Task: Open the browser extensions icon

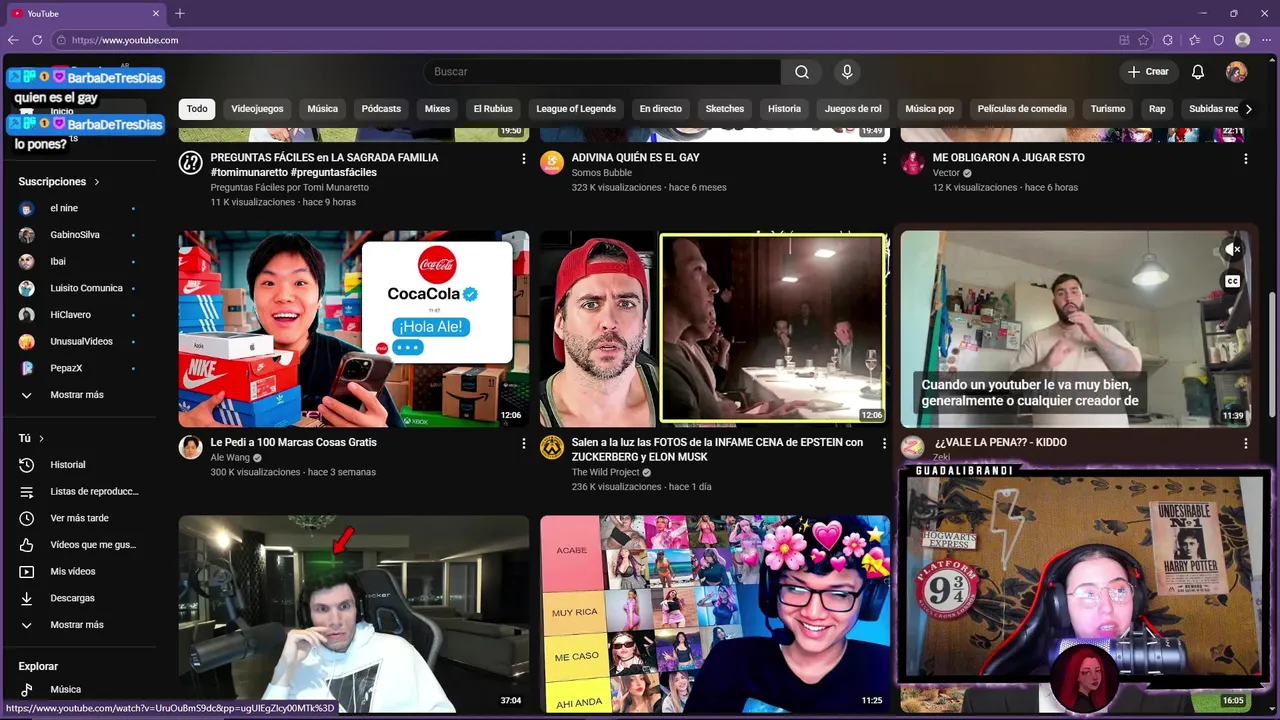Action: coord(1168,40)
